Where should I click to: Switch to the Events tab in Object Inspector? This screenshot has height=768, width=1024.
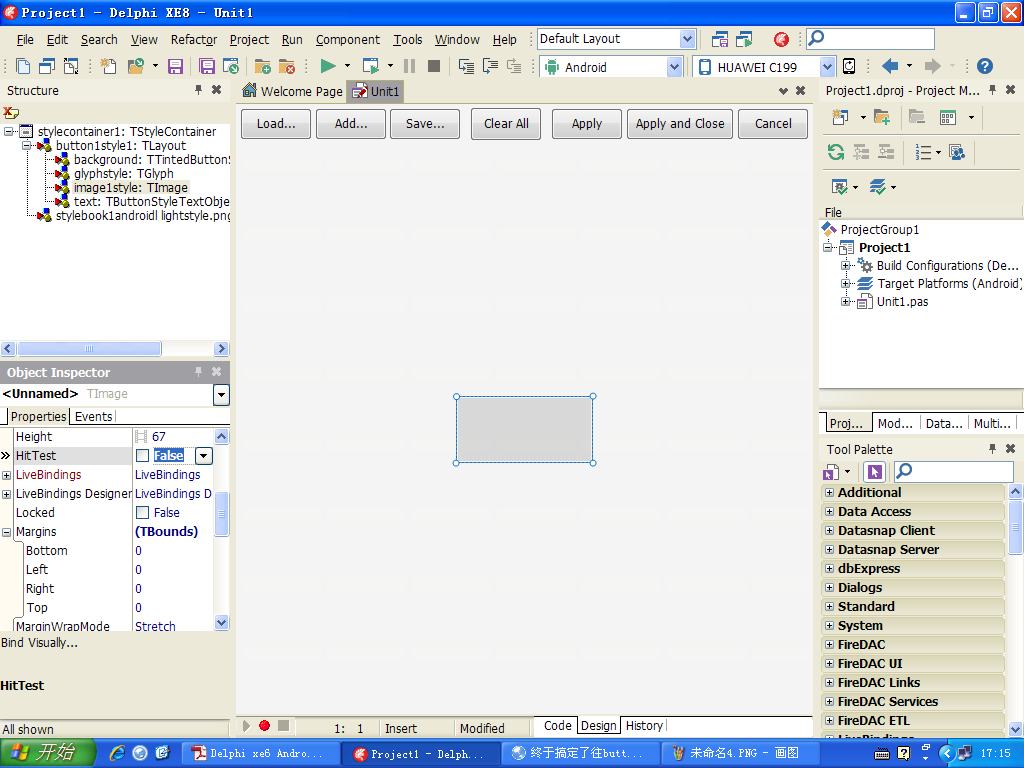point(94,416)
